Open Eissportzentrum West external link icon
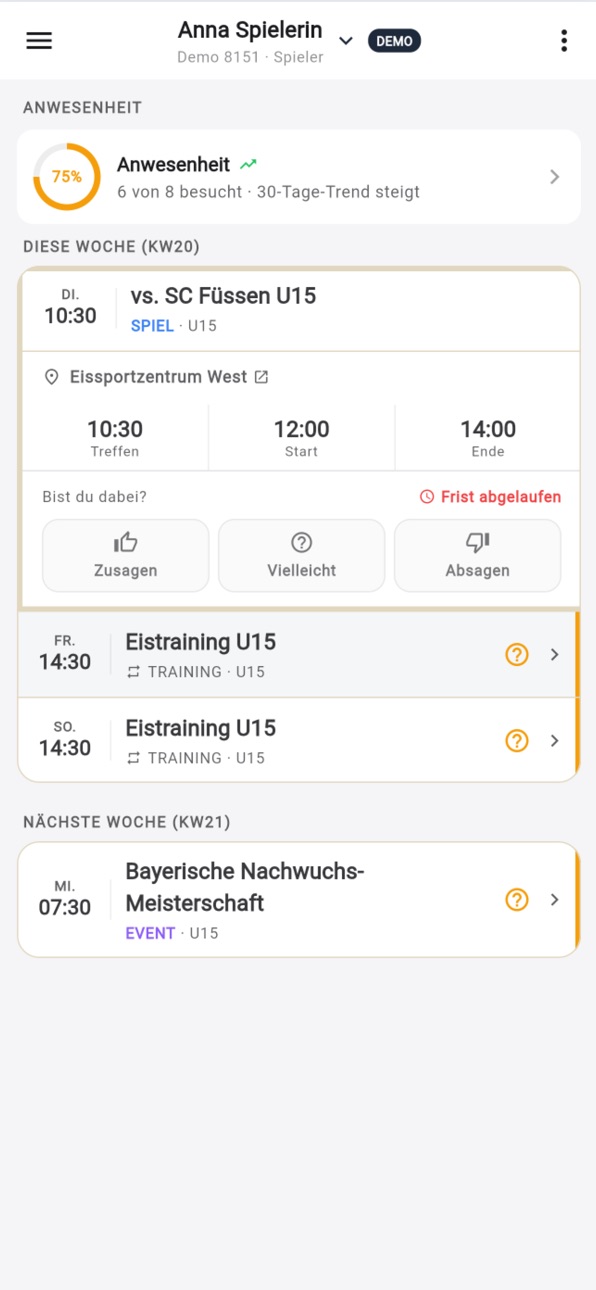This screenshot has height=1290, width=596. click(261, 377)
